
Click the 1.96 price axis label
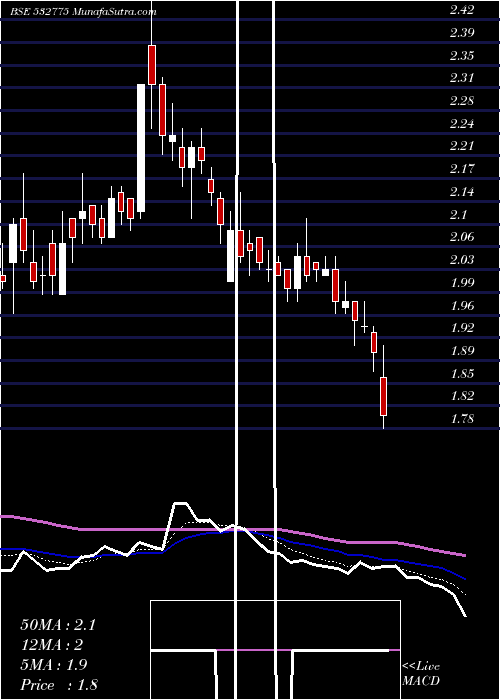[x=462, y=305]
